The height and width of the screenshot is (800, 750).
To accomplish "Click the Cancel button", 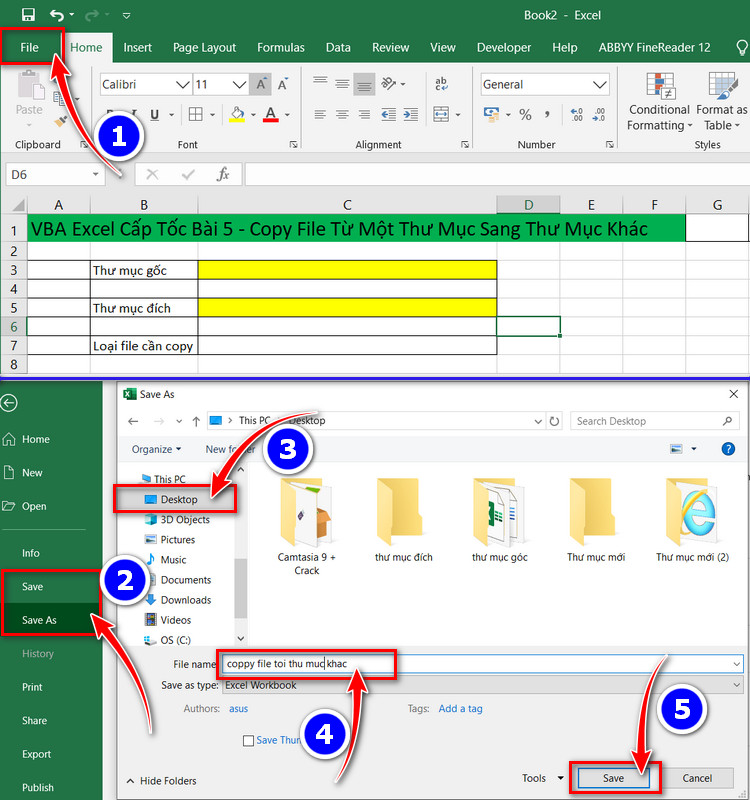I will (697, 778).
